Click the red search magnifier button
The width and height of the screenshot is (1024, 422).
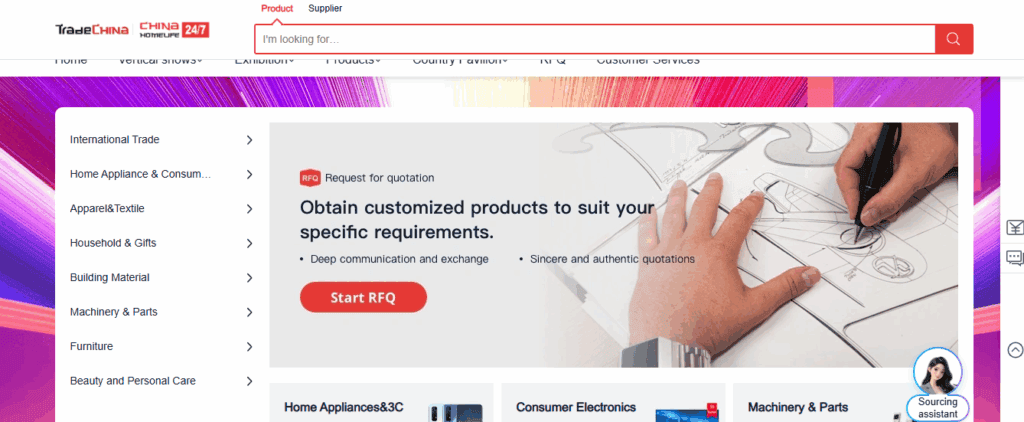coord(953,39)
